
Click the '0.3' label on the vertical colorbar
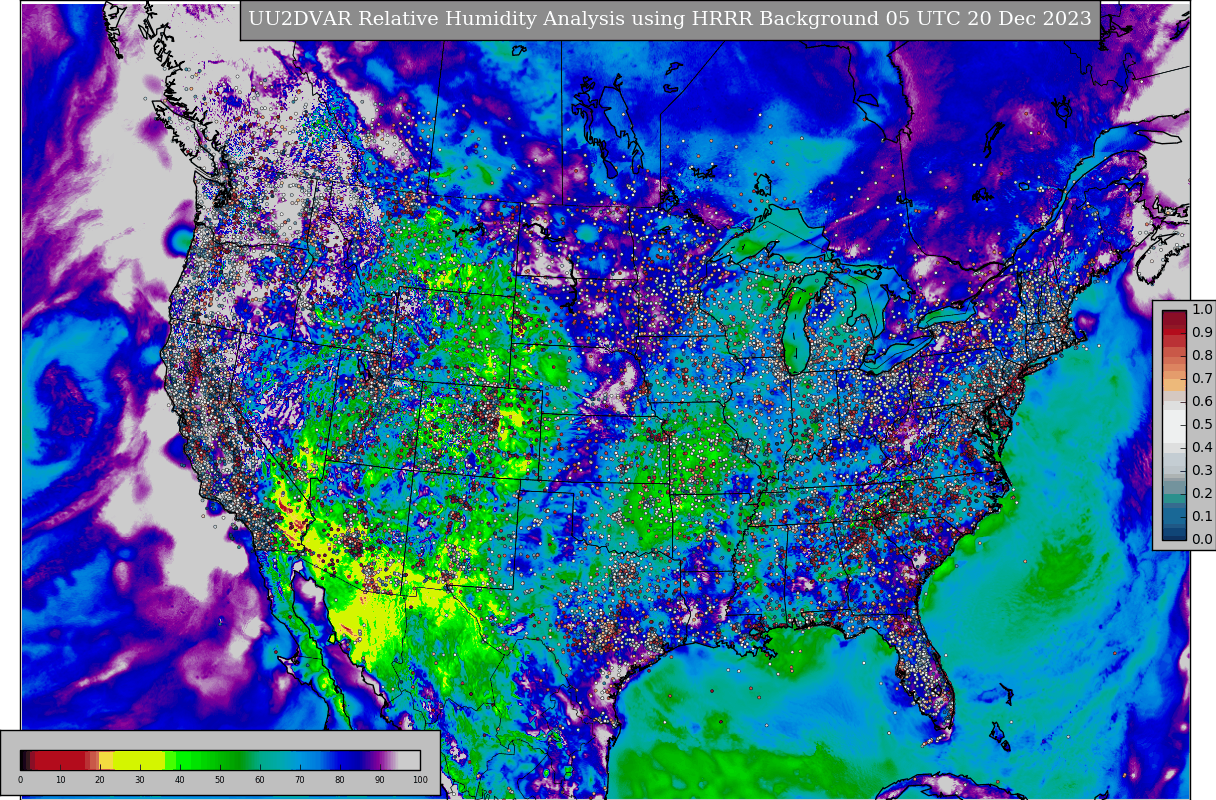(x=1202, y=471)
